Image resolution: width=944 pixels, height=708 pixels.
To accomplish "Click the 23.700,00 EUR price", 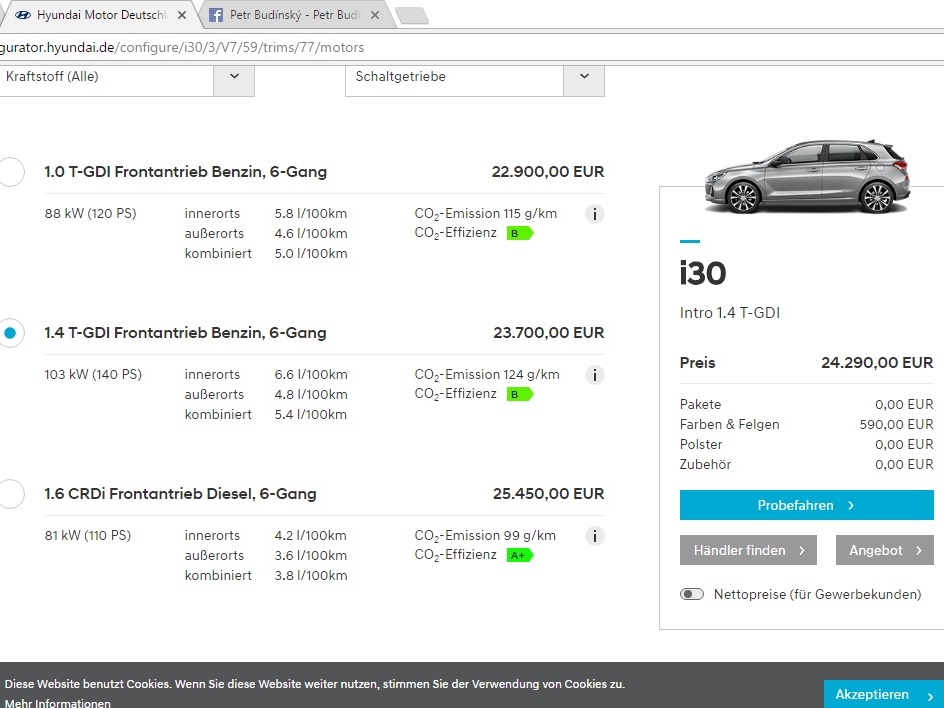I will tap(548, 333).
